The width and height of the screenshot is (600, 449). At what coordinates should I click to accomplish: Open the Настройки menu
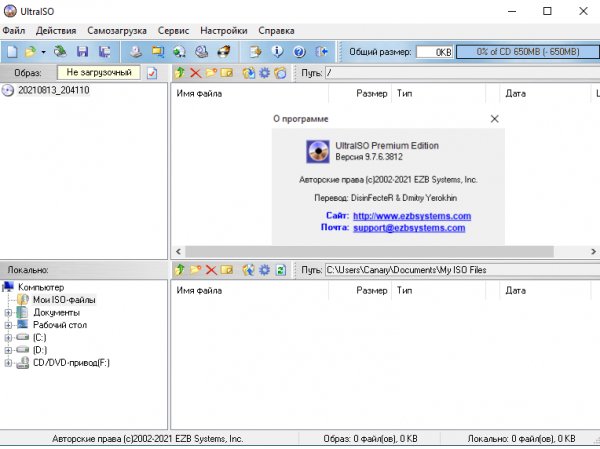[x=223, y=31]
